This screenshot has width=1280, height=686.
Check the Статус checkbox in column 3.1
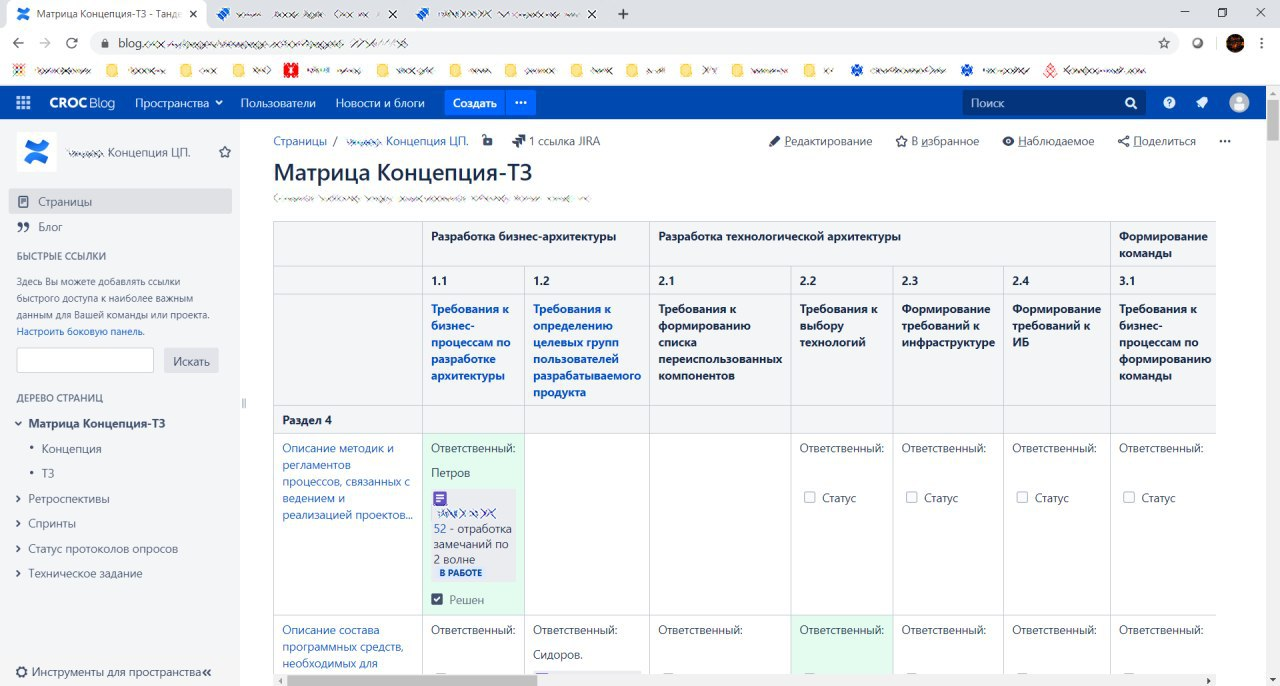point(1129,497)
